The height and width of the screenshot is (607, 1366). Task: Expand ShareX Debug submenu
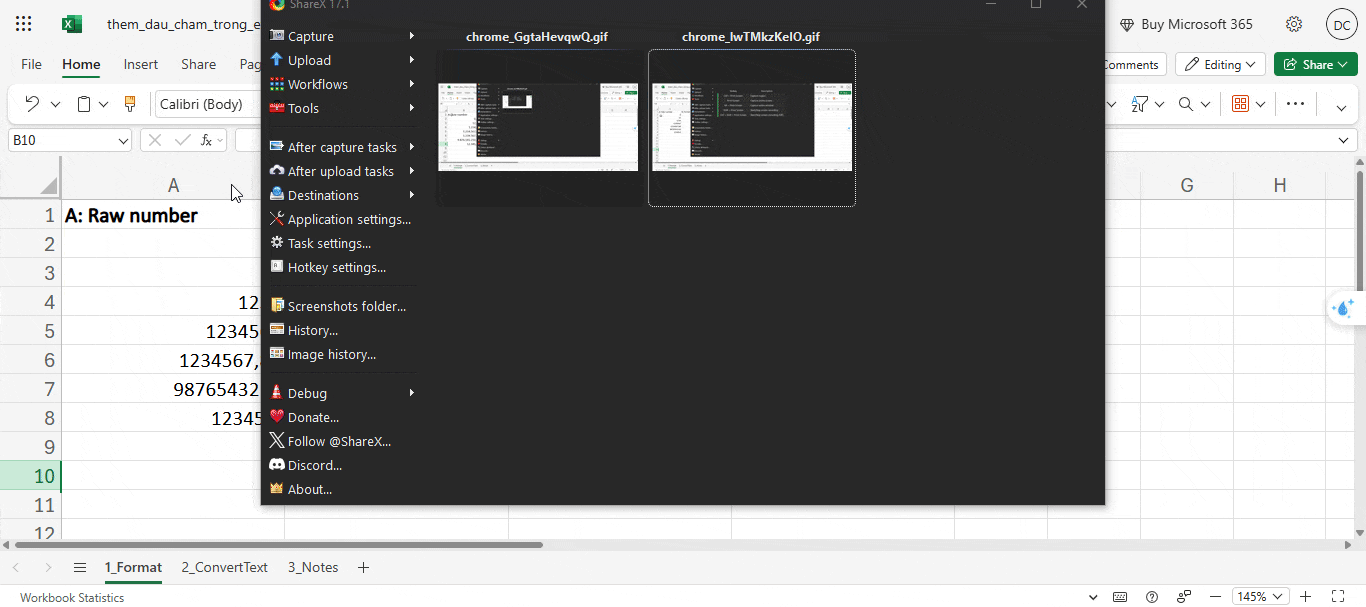click(342, 393)
